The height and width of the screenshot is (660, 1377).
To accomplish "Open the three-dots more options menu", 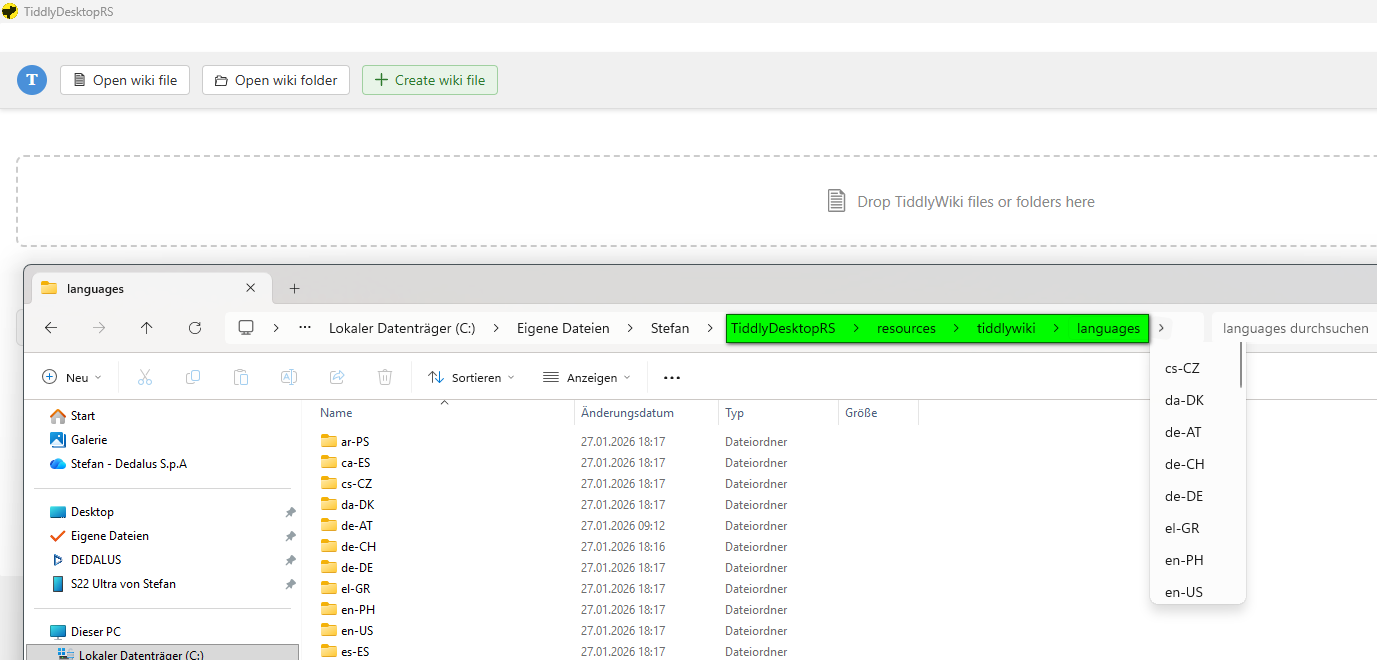I will click(672, 377).
